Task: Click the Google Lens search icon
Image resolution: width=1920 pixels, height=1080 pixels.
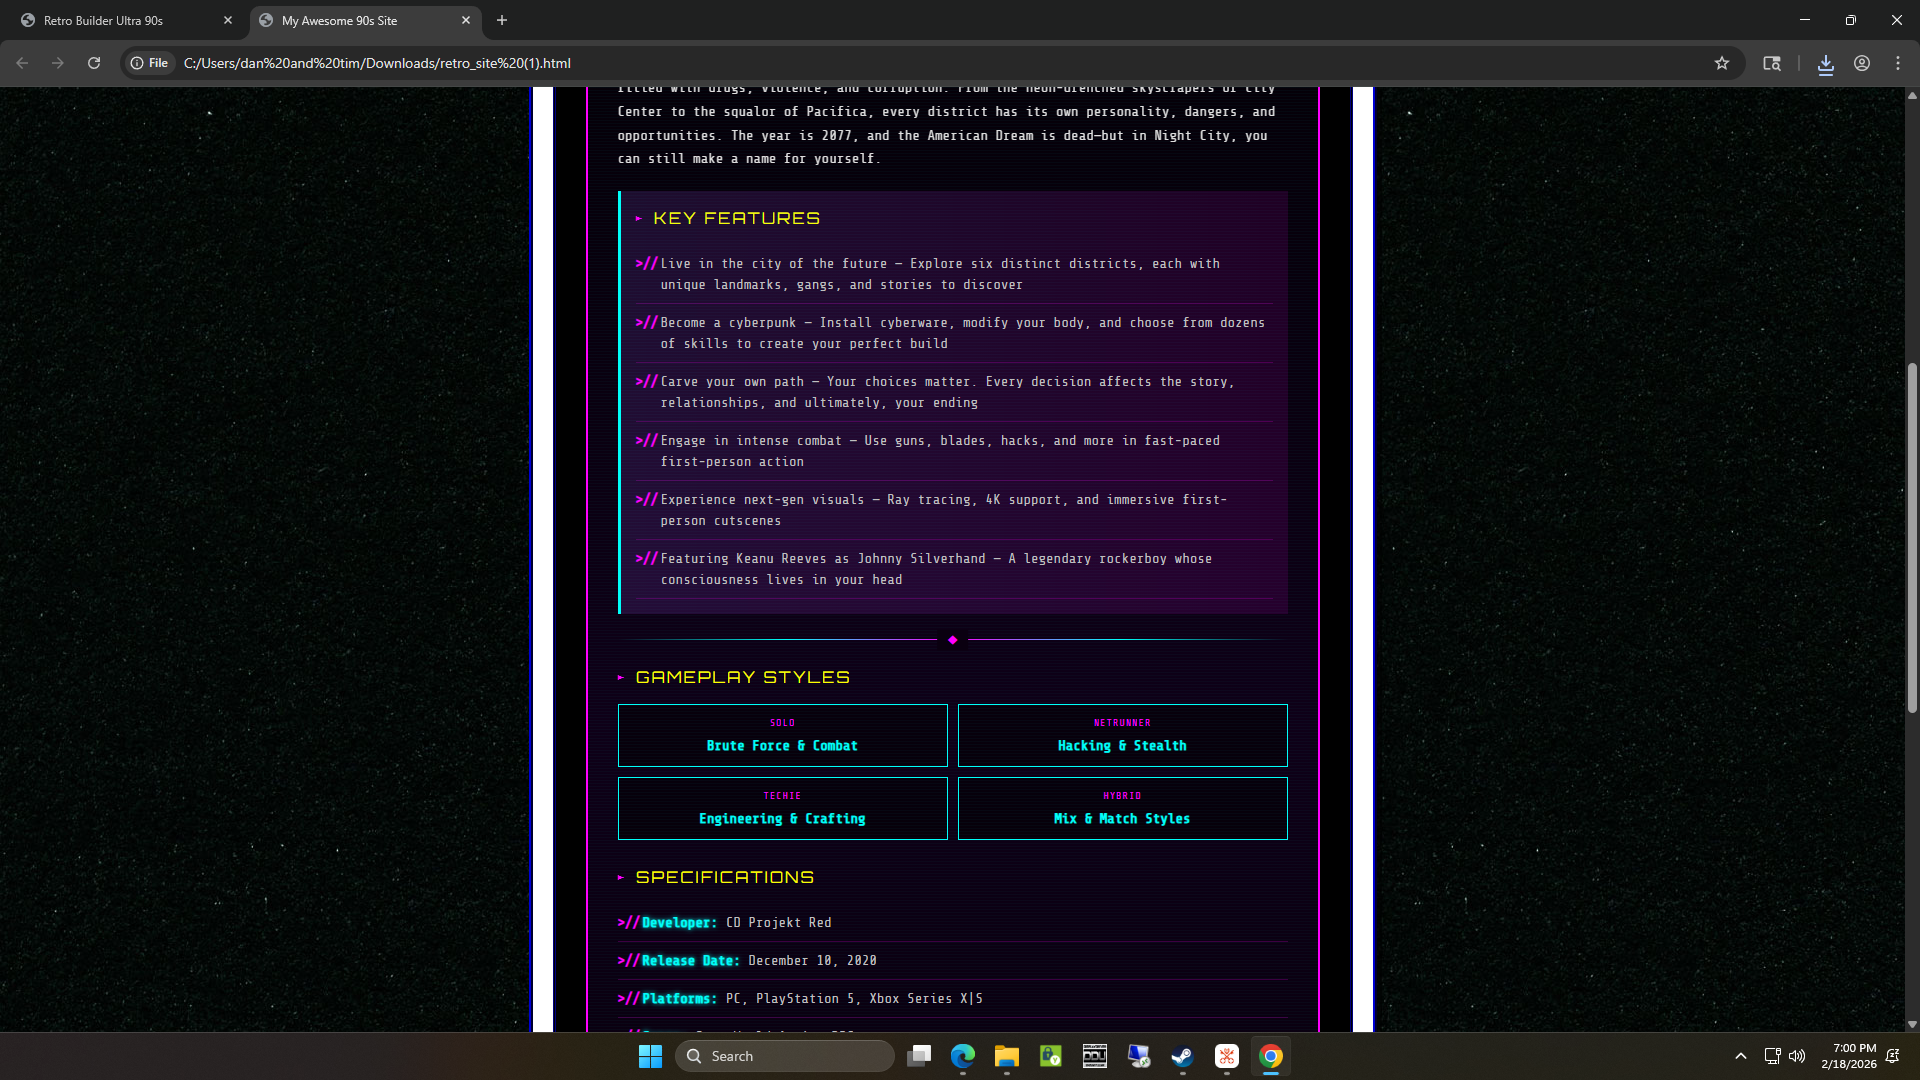Action: (1772, 63)
